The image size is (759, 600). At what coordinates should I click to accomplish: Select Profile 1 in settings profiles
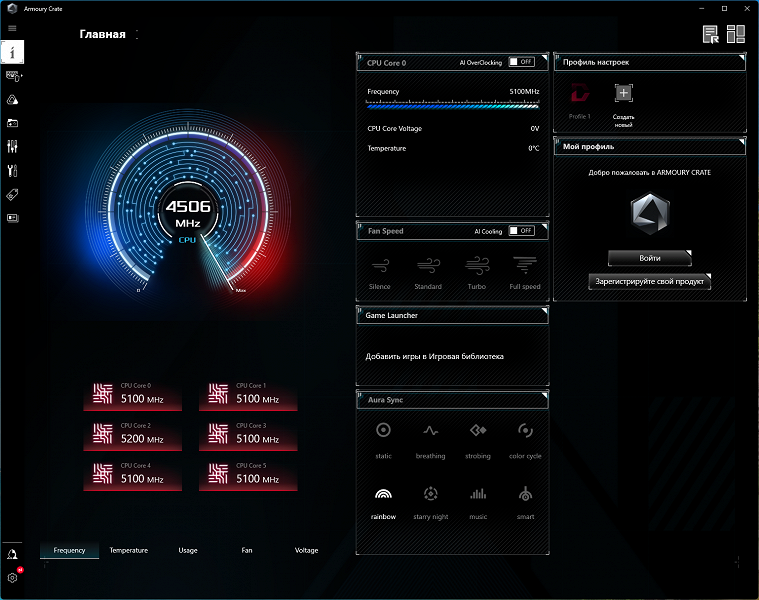pyautogui.click(x=579, y=102)
